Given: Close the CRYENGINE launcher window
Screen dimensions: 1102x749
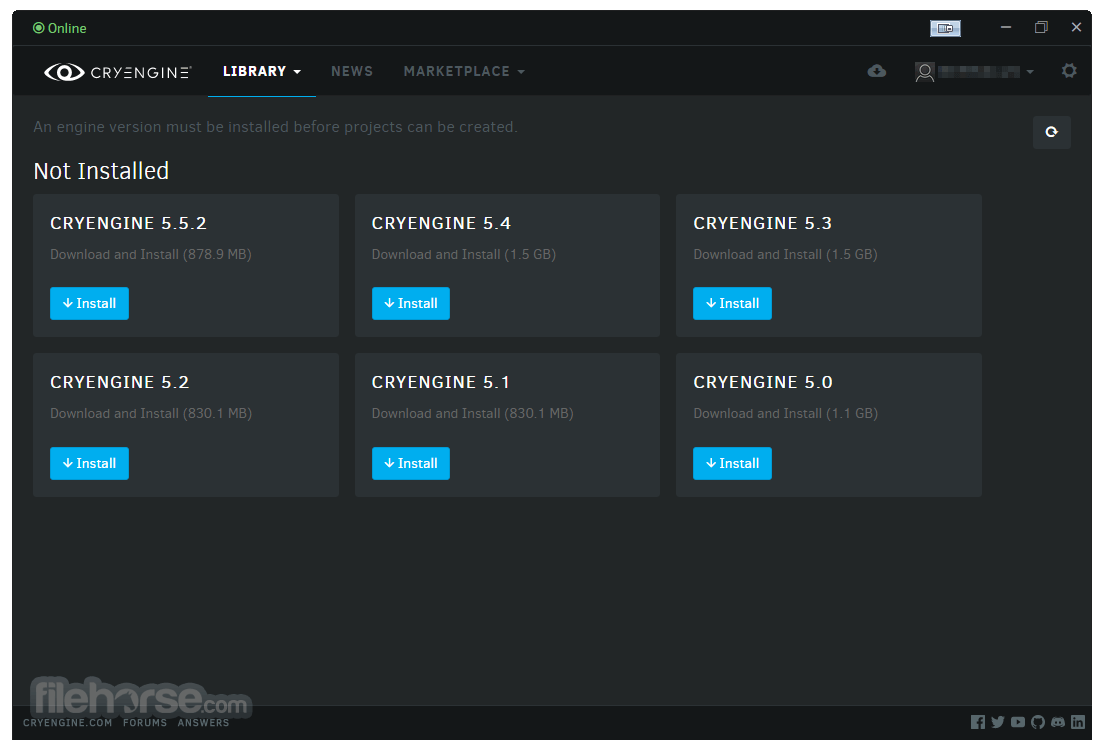Looking at the screenshot, I should (x=1076, y=27).
